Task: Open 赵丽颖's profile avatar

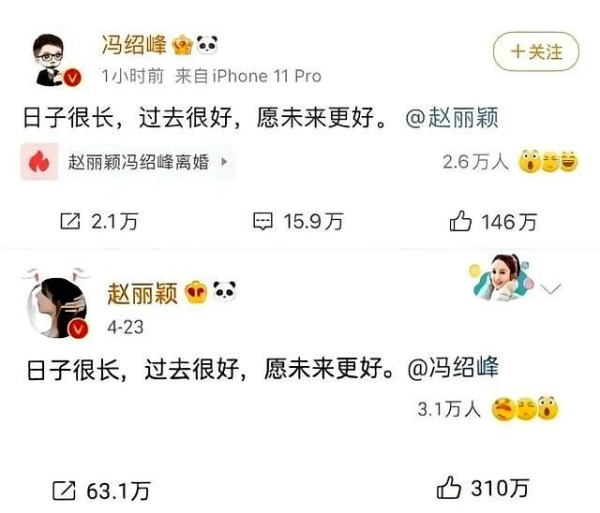Action: click(57, 306)
